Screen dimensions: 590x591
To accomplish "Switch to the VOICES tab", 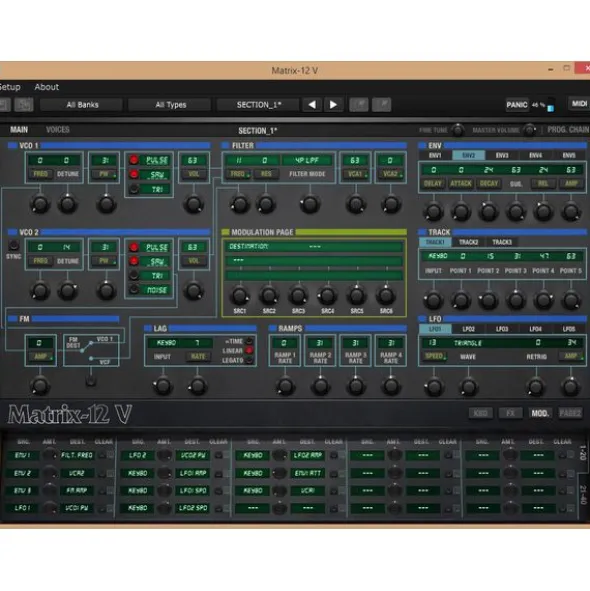I will click(58, 130).
